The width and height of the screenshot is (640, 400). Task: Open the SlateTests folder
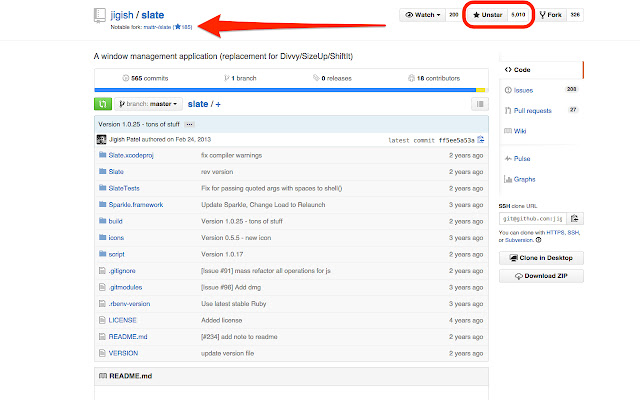[x=124, y=188]
